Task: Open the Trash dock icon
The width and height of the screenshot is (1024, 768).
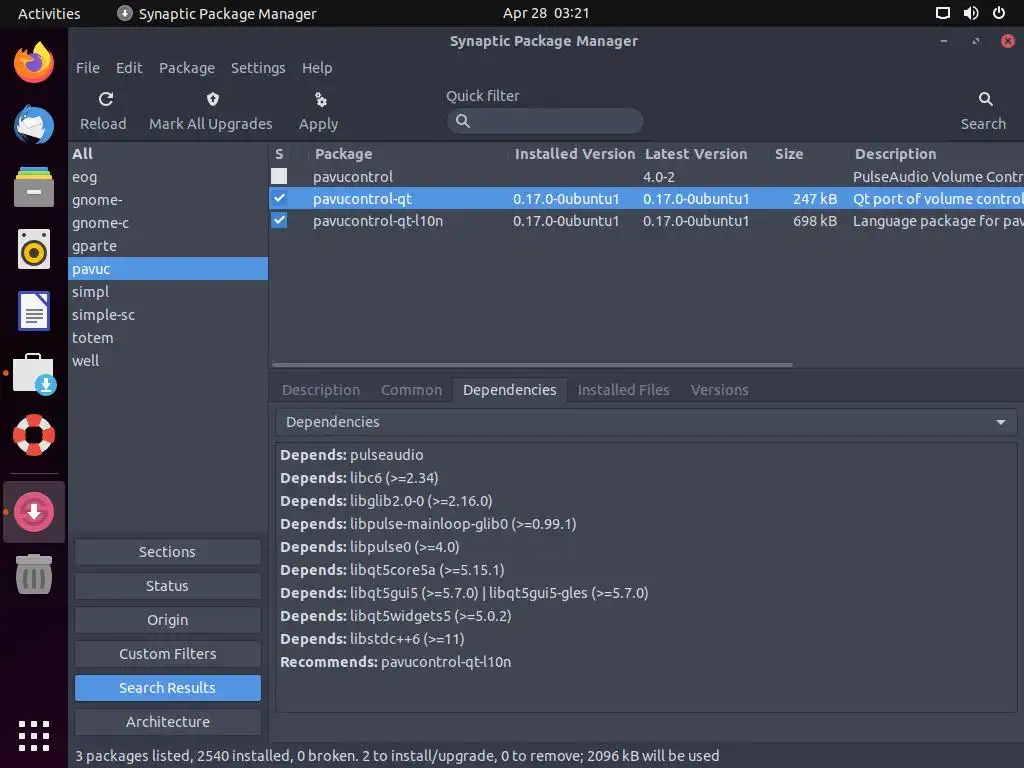Action: (34, 574)
